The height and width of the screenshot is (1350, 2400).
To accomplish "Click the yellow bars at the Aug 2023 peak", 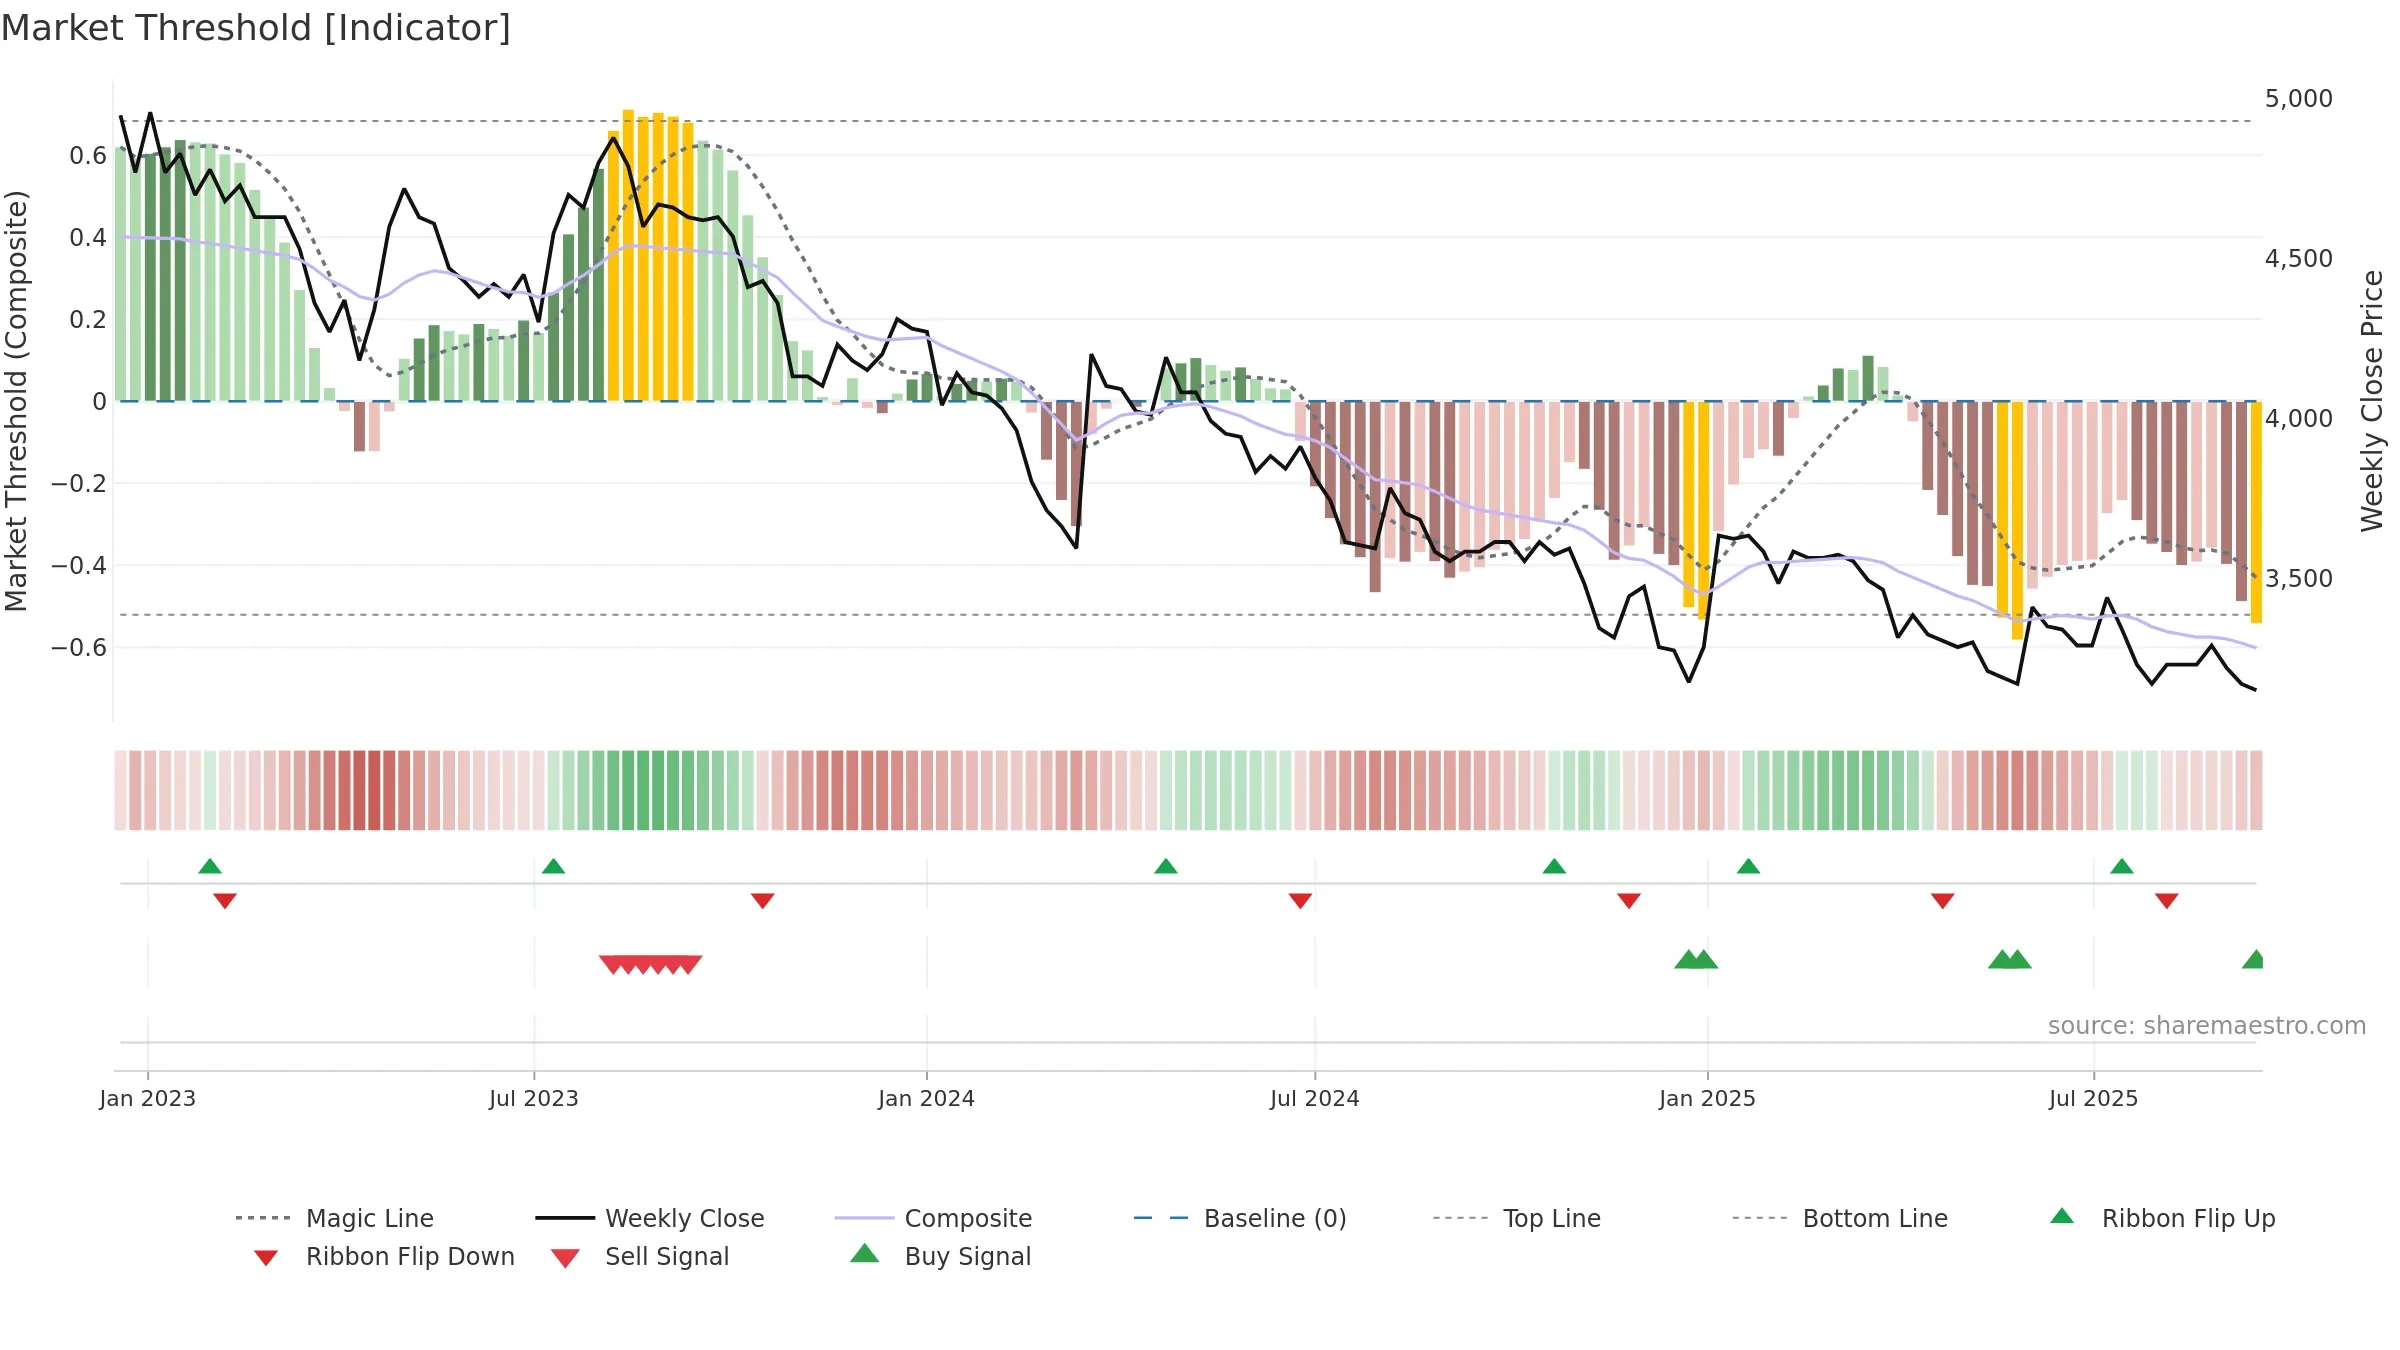I will [x=651, y=256].
